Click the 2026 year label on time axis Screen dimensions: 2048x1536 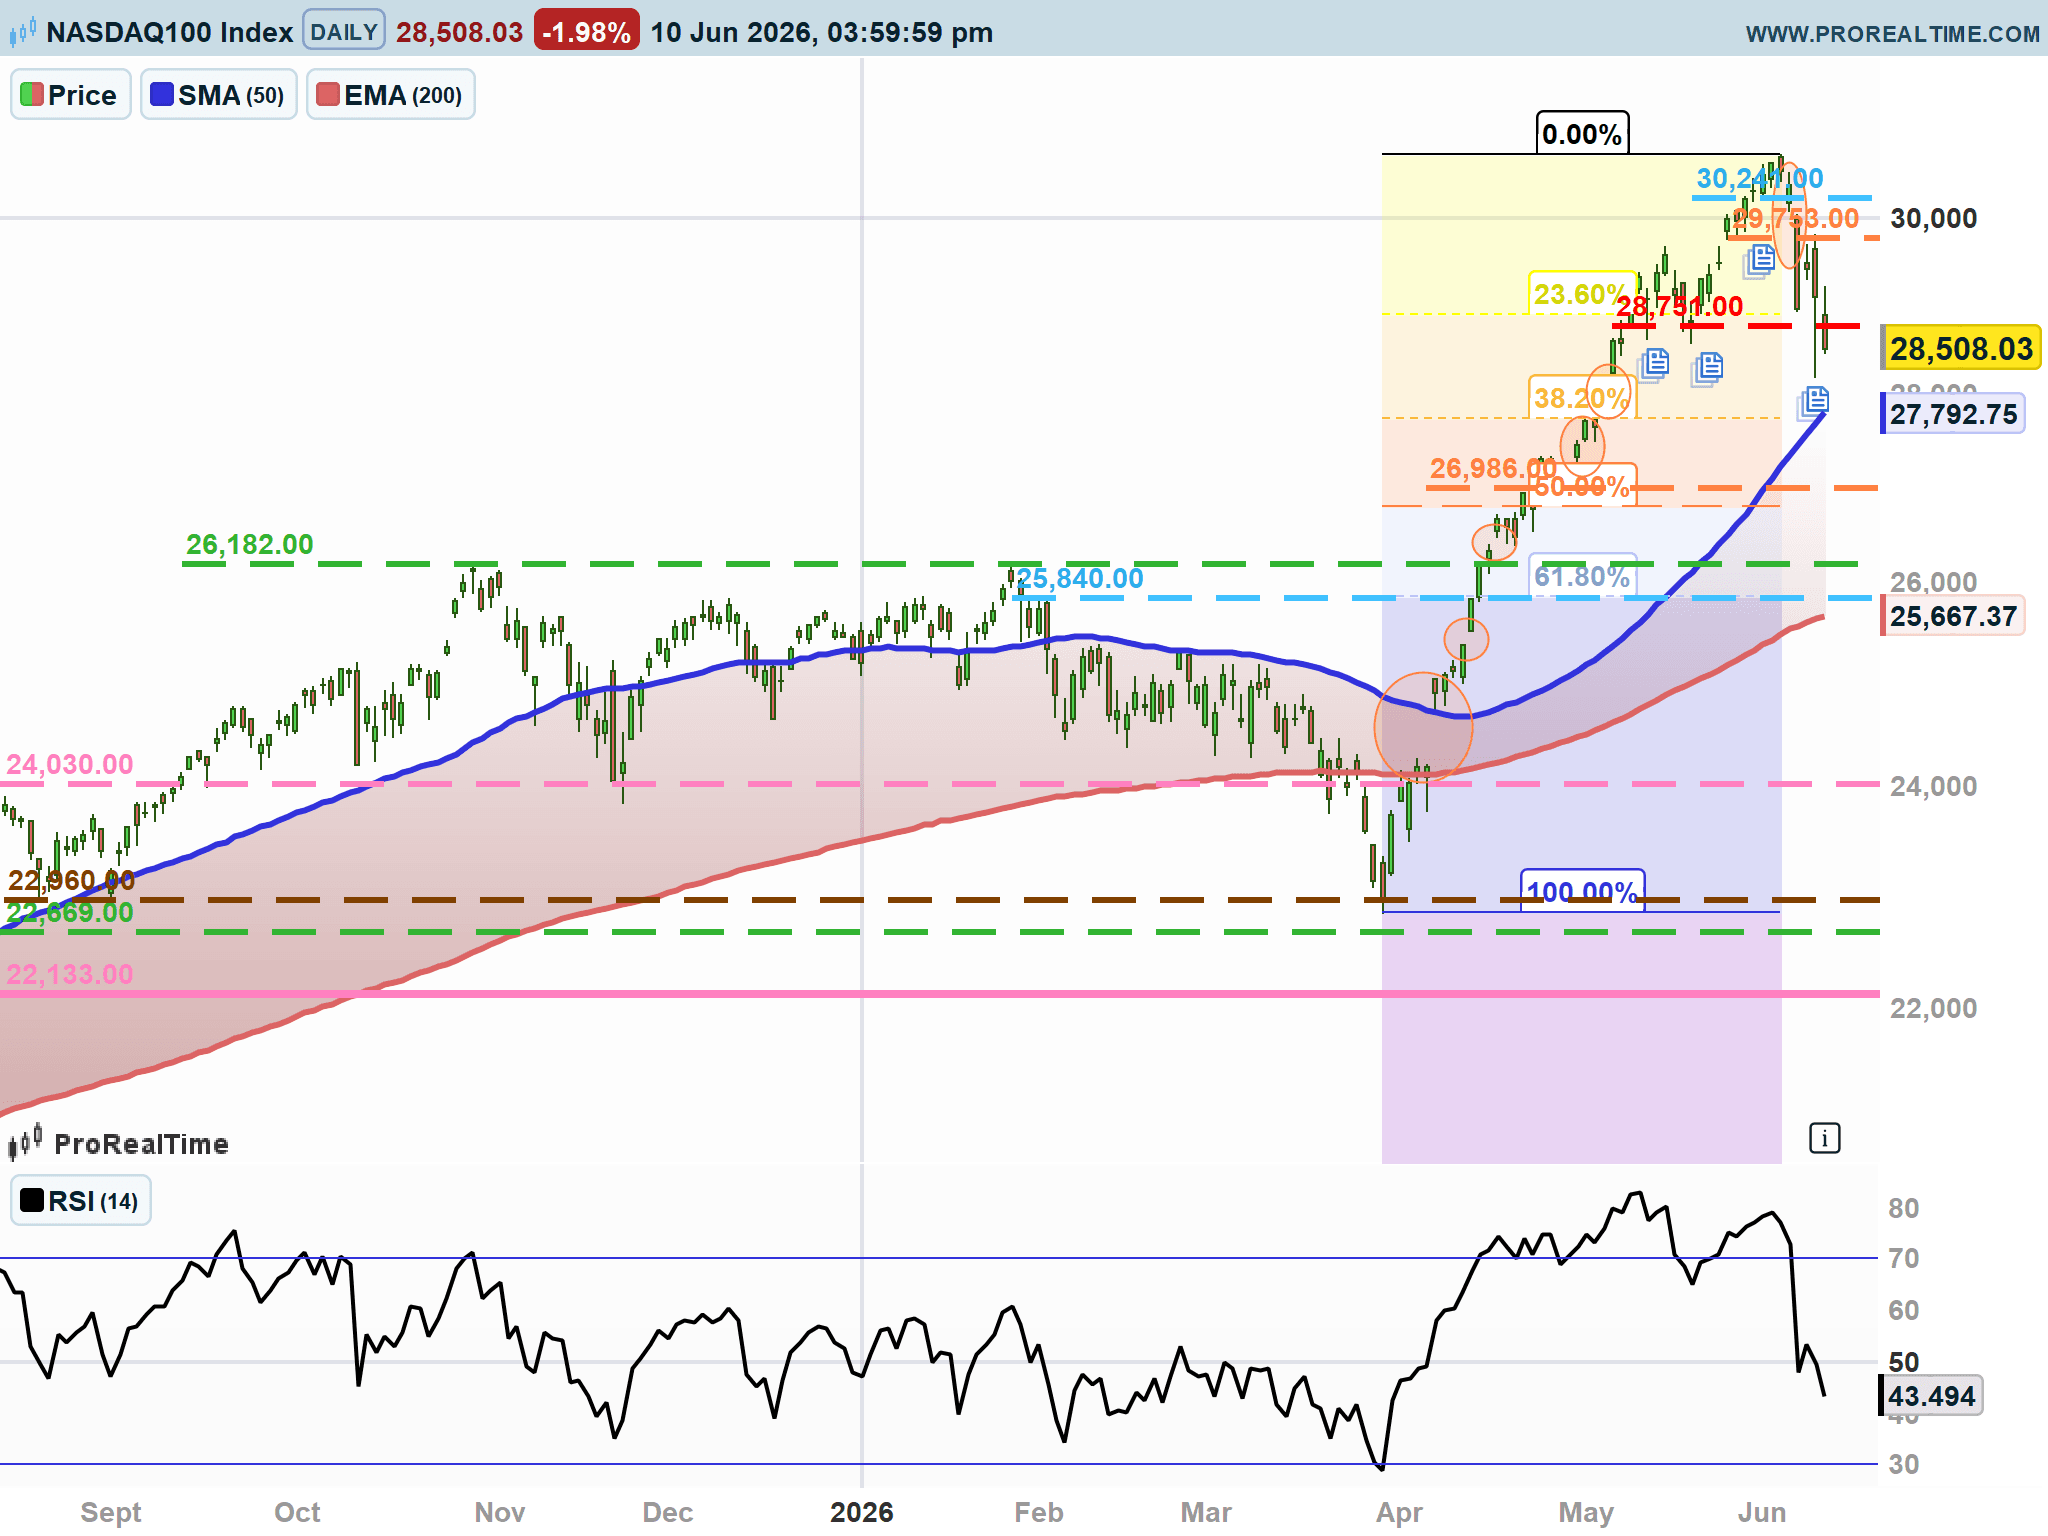(x=861, y=1512)
